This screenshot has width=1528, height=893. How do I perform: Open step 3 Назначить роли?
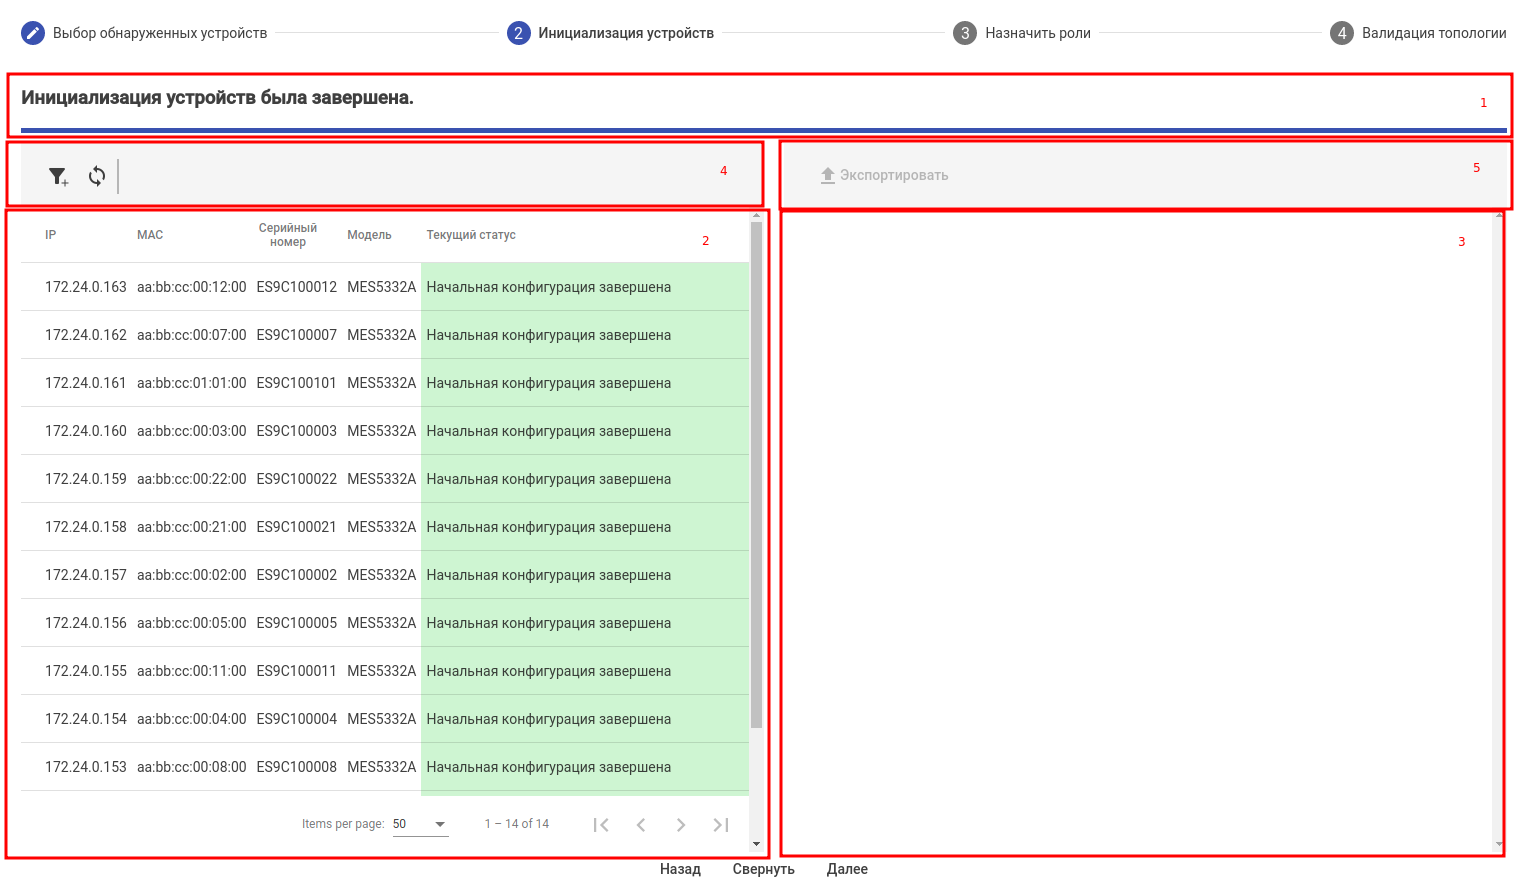point(1022,33)
